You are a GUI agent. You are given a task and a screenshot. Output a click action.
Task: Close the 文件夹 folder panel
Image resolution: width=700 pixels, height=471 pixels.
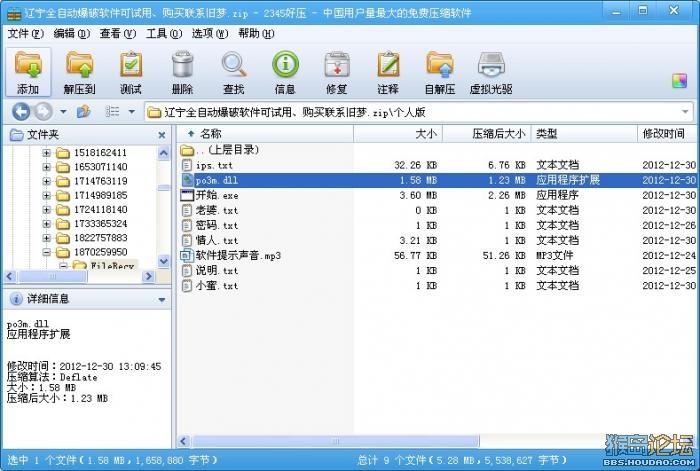pyautogui.click(x=162, y=135)
